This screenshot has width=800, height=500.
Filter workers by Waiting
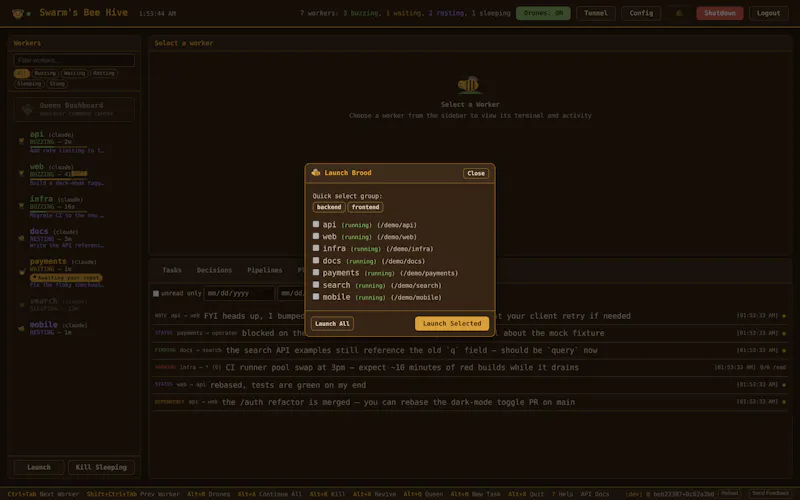pyautogui.click(x=74, y=73)
